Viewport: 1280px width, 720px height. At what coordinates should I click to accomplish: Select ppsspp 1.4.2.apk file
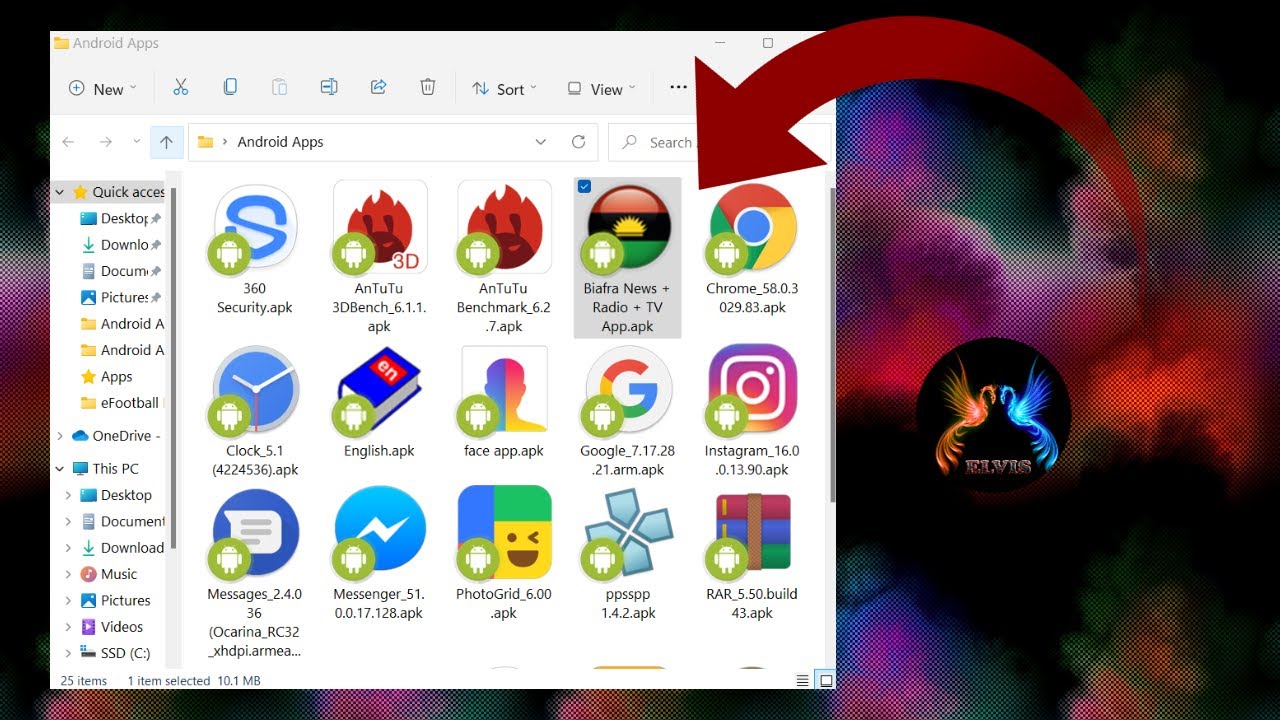click(x=628, y=555)
